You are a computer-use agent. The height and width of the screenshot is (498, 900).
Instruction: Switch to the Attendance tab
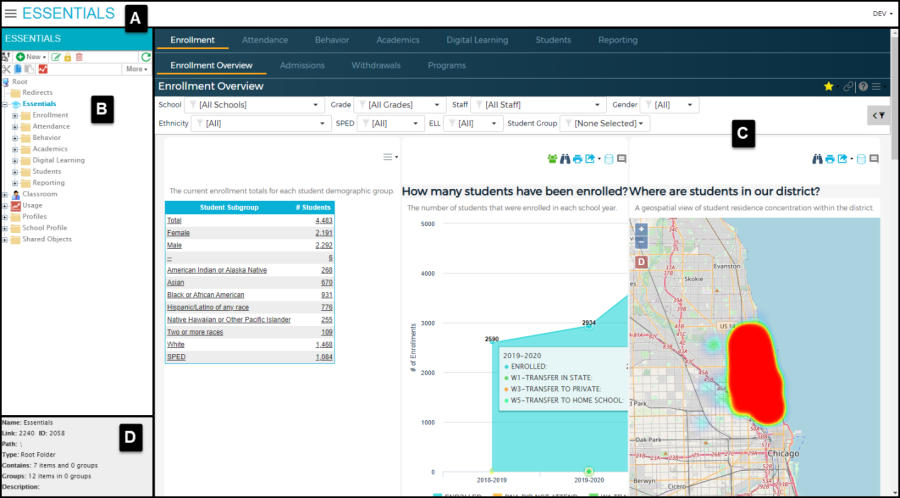point(265,40)
